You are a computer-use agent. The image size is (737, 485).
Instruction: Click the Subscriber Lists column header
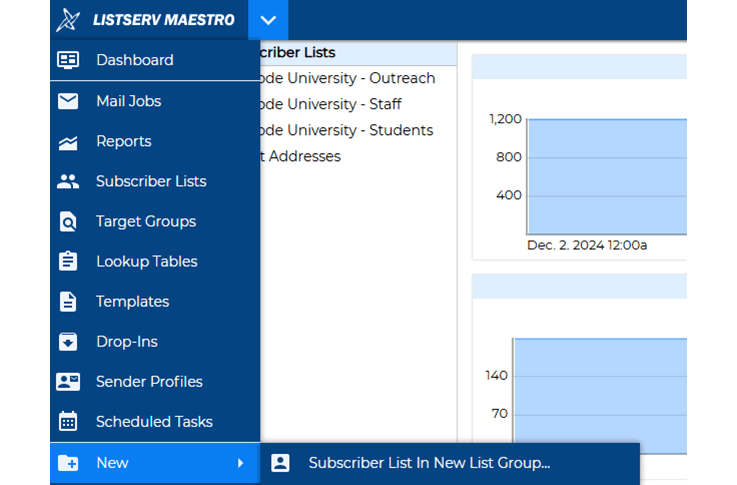coord(298,52)
